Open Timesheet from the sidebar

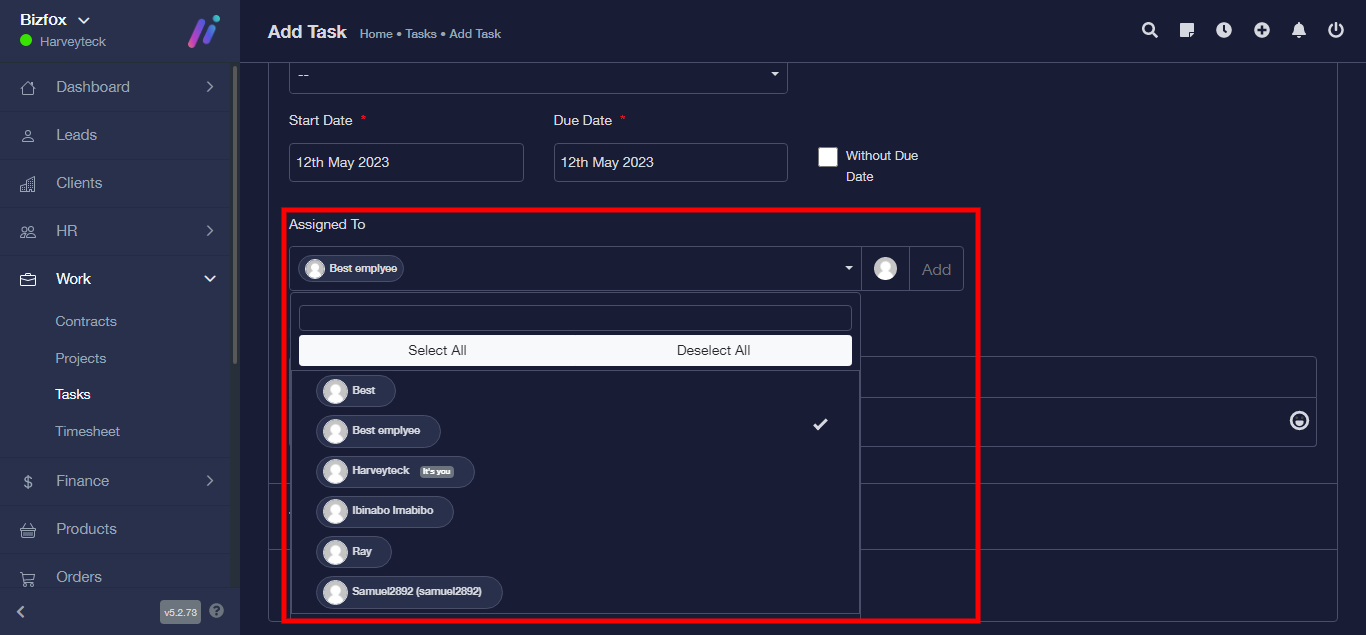87,431
